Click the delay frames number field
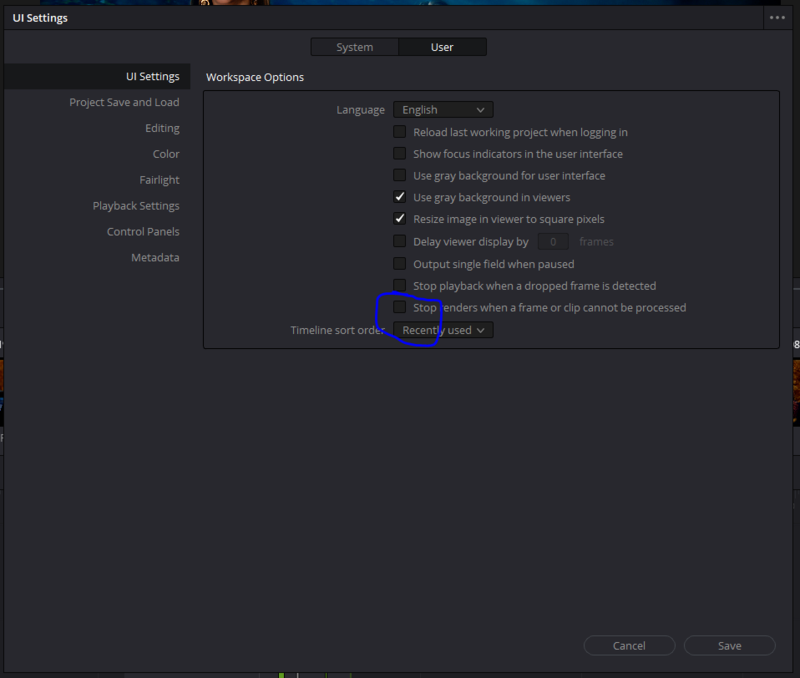The image size is (800, 678). [553, 242]
